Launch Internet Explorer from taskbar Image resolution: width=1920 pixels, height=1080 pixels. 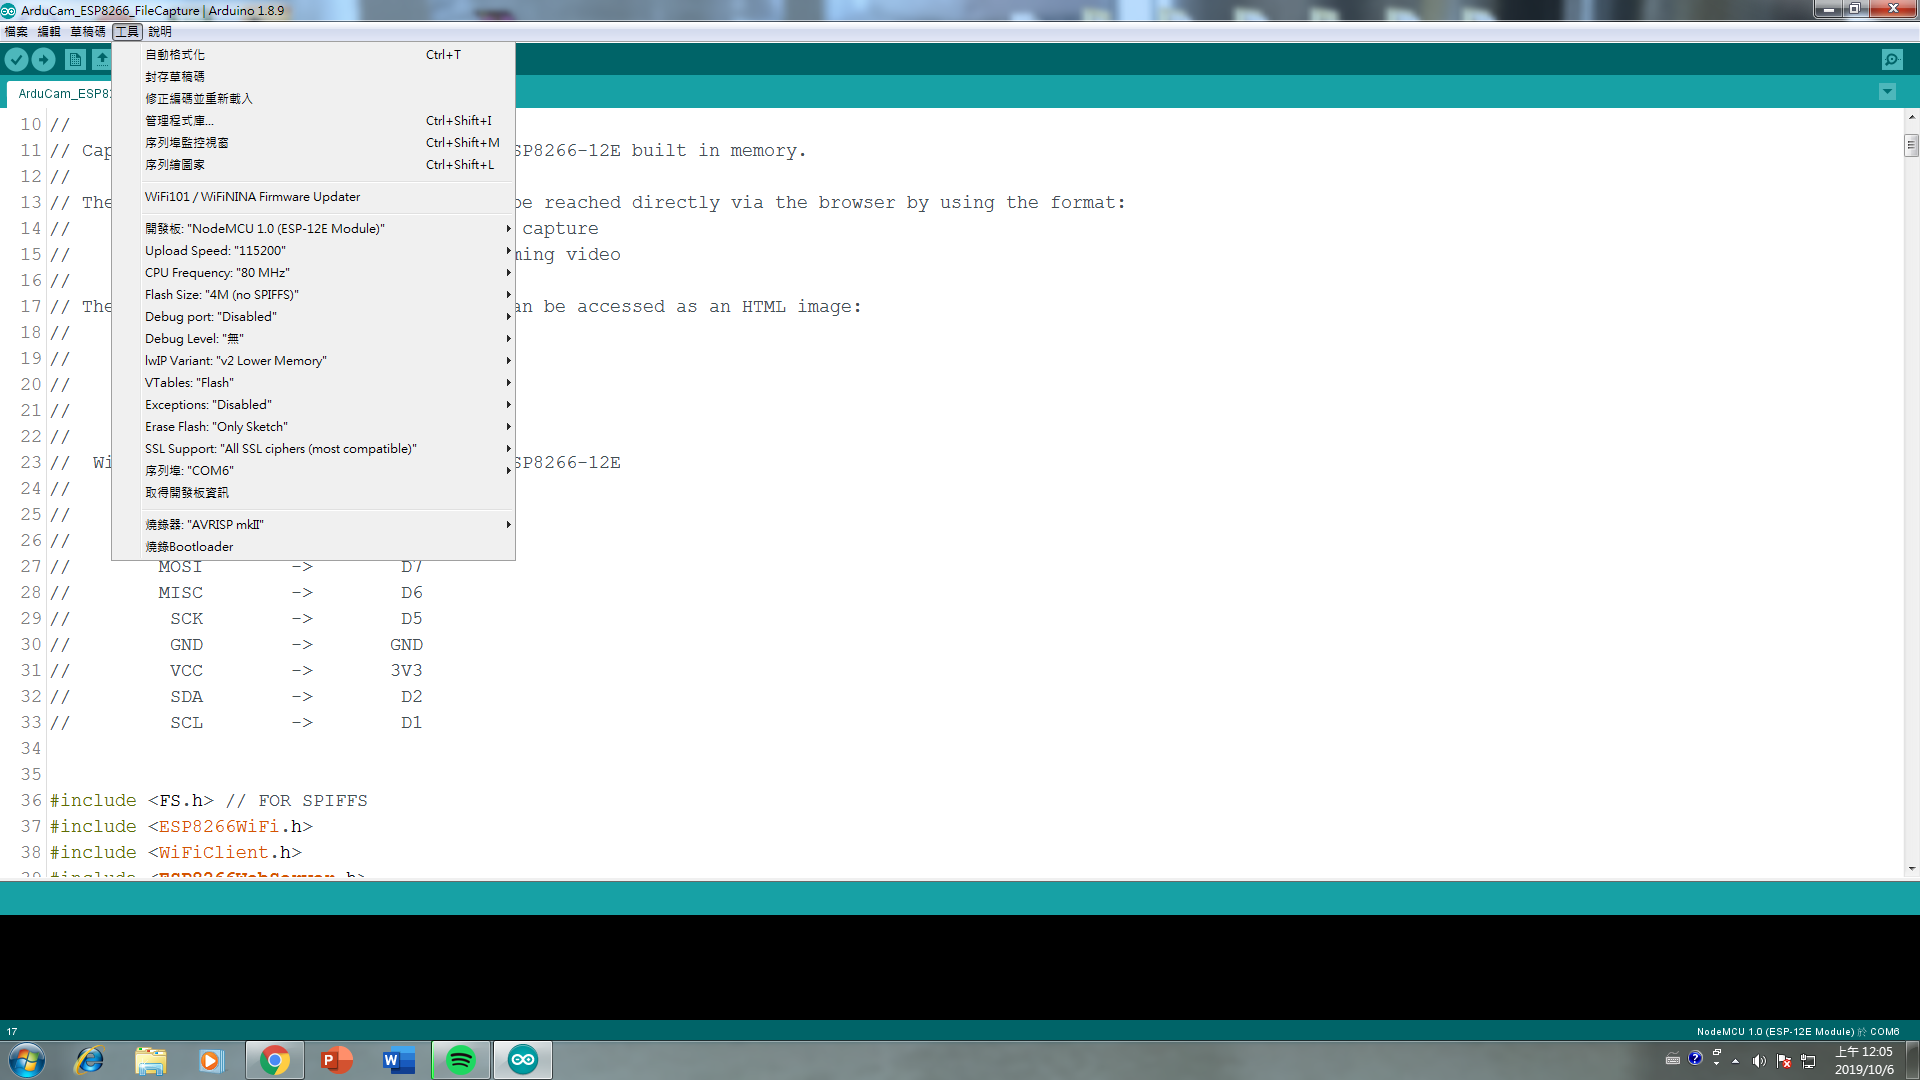(x=89, y=1060)
